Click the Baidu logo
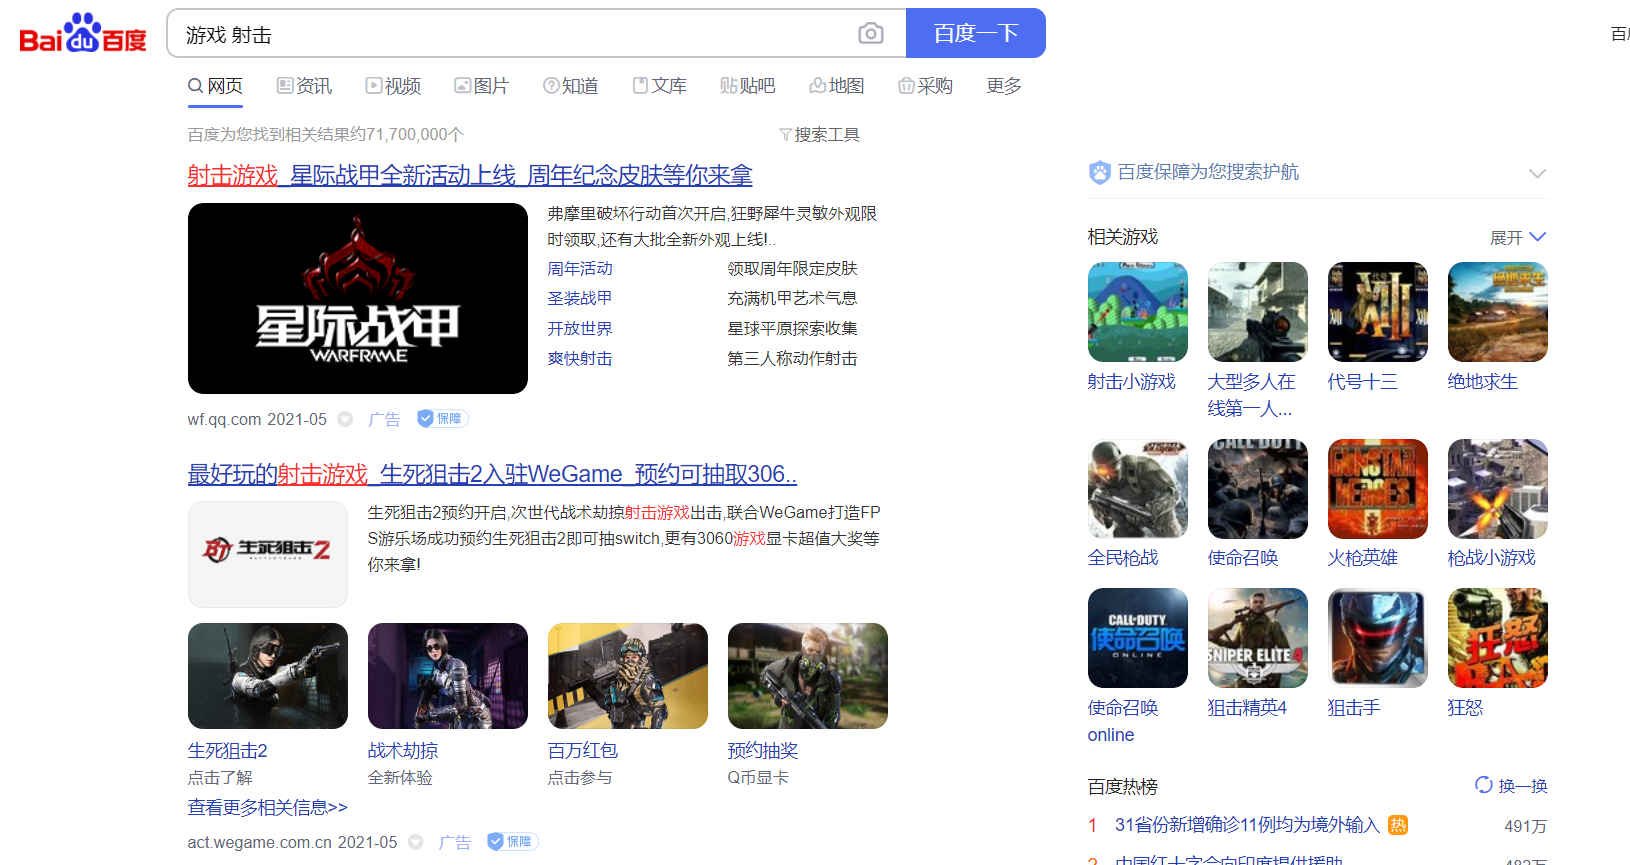This screenshot has width=1630, height=865. point(83,33)
